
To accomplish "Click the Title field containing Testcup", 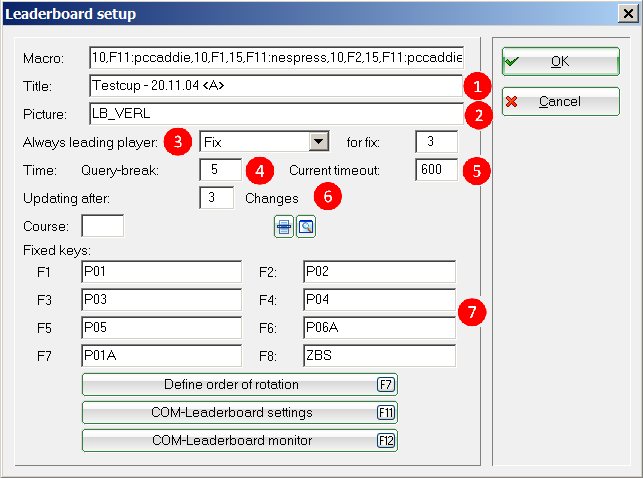I will 275,85.
